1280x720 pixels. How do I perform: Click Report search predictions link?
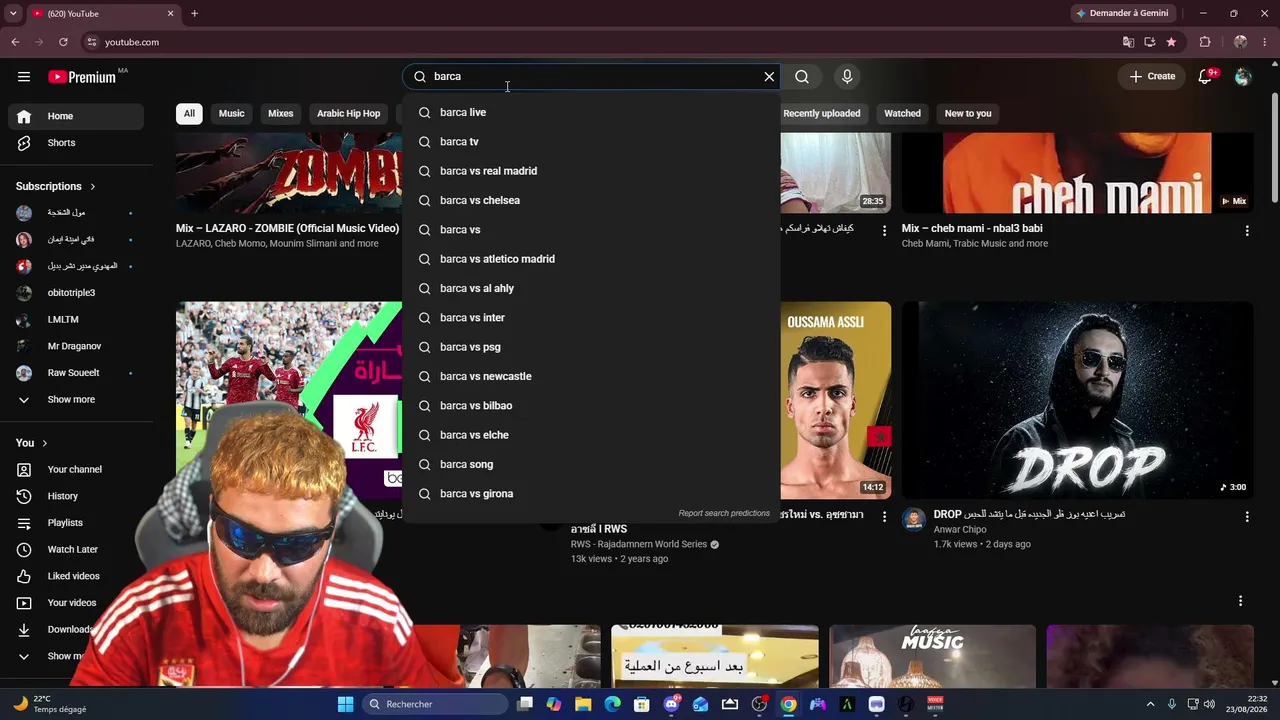(x=724, y=514)
